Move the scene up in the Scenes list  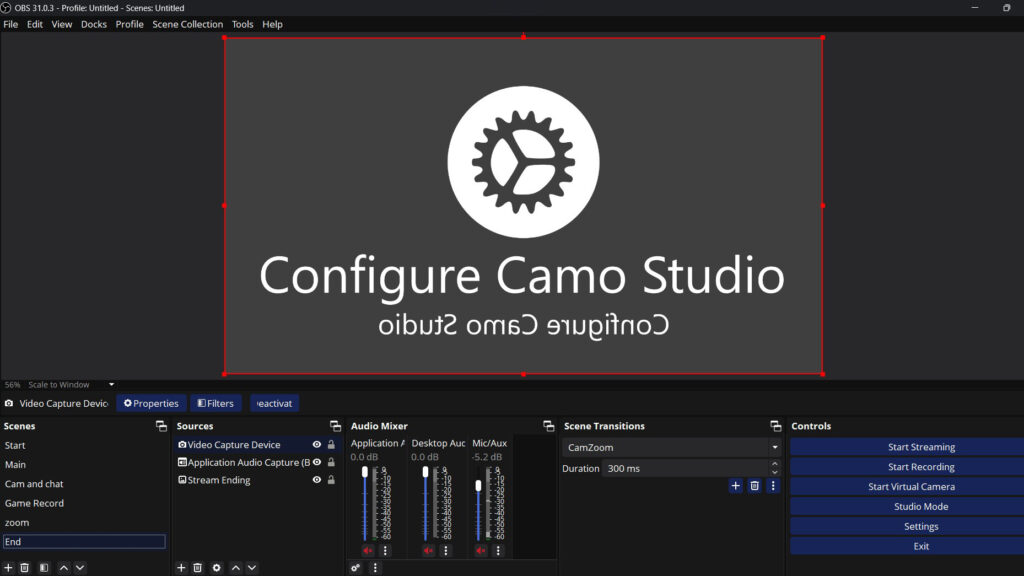(x=63, y=568)
